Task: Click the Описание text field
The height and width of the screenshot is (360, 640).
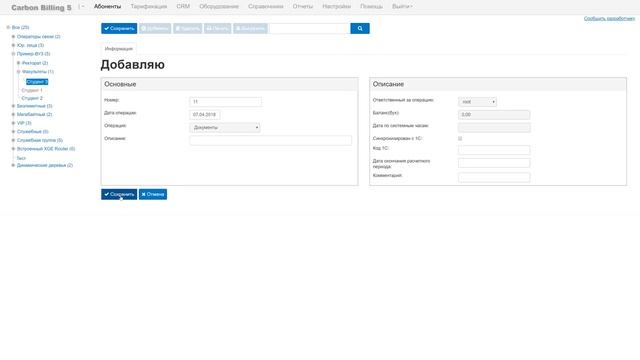Action: point(270,140)
